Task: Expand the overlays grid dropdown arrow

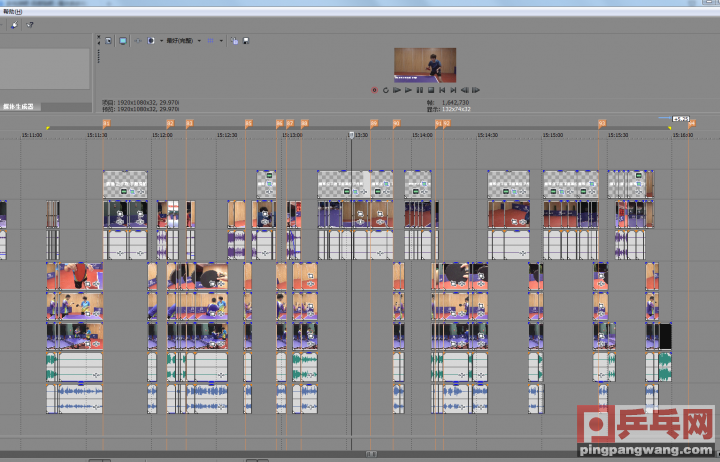Action: (x=222, y=41)
